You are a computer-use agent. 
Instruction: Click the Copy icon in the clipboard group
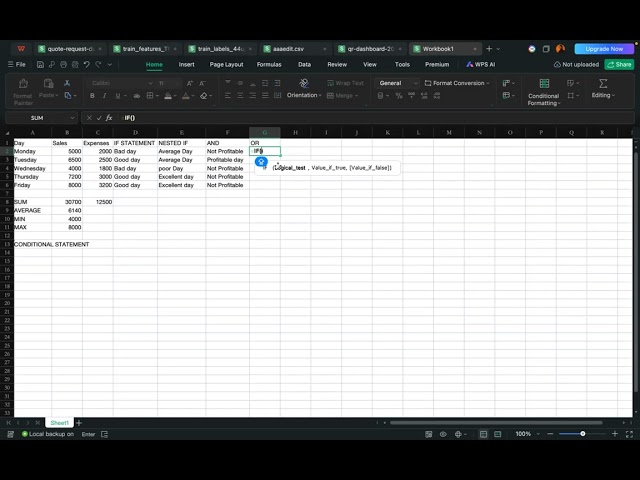click(x=68, y=96)
